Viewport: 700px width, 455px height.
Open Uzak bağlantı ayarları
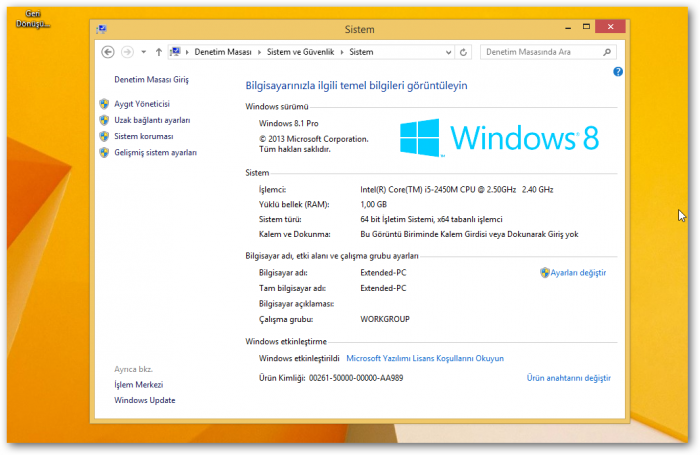click(152, 120)
